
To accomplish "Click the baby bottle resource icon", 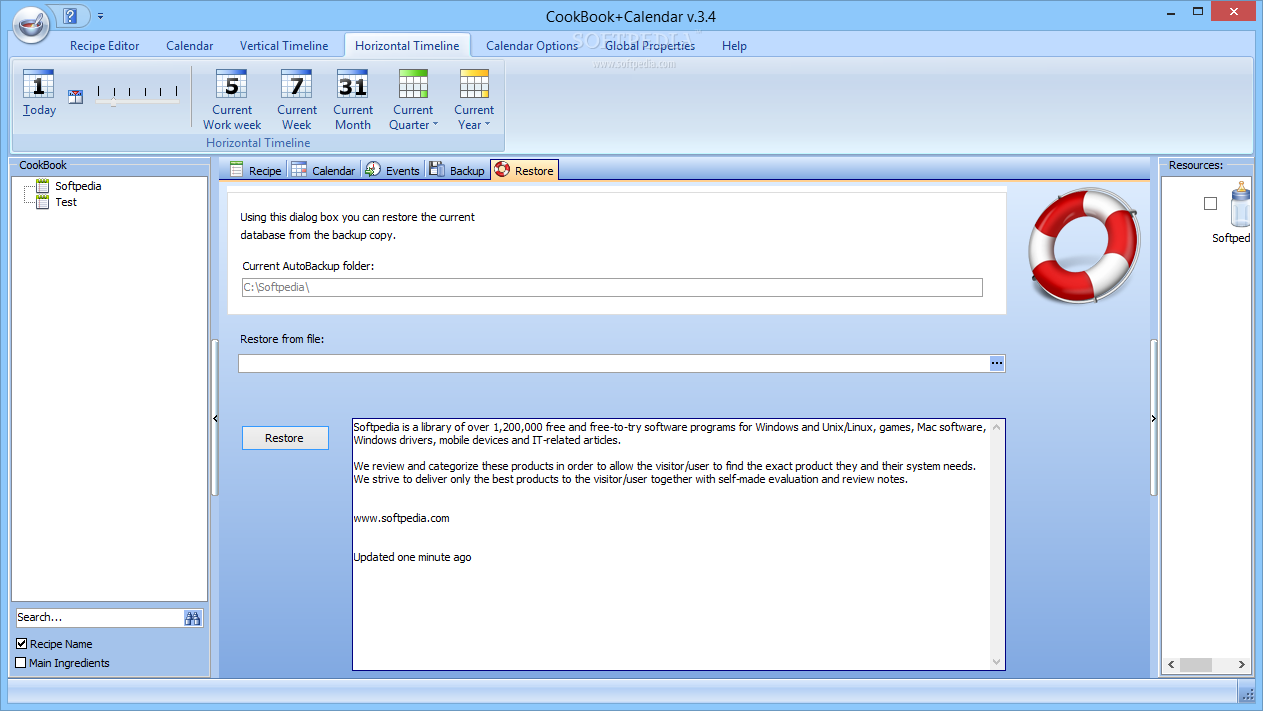I will [x=1240, y=206].
